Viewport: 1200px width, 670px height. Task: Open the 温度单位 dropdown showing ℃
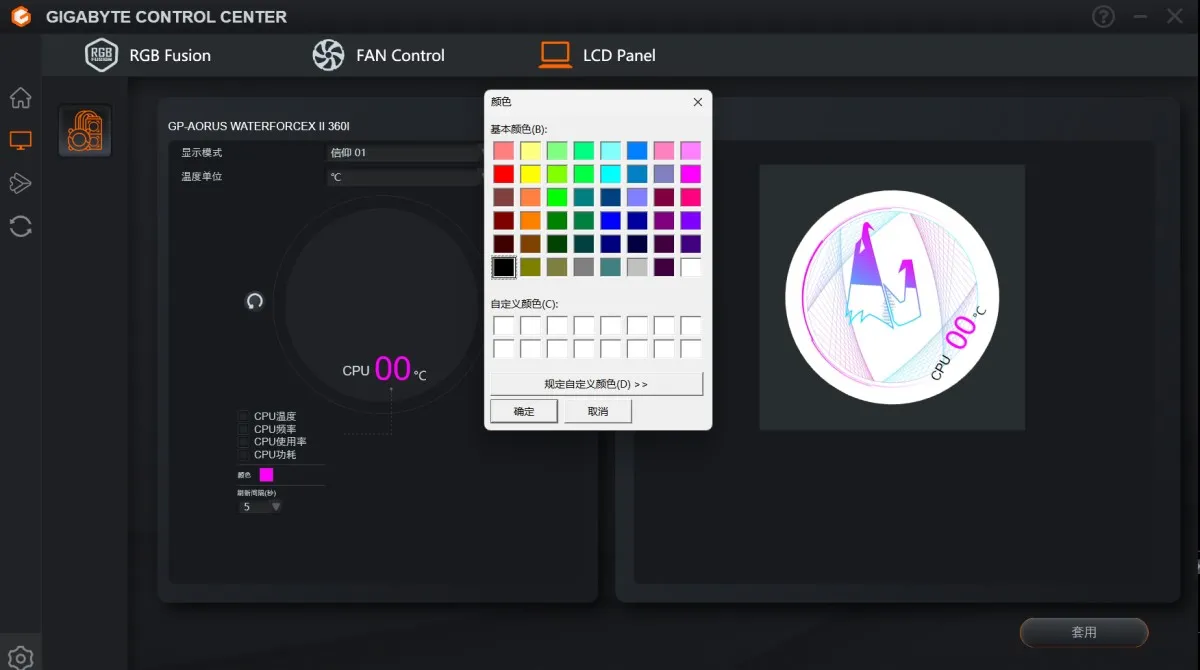point(405,177)
